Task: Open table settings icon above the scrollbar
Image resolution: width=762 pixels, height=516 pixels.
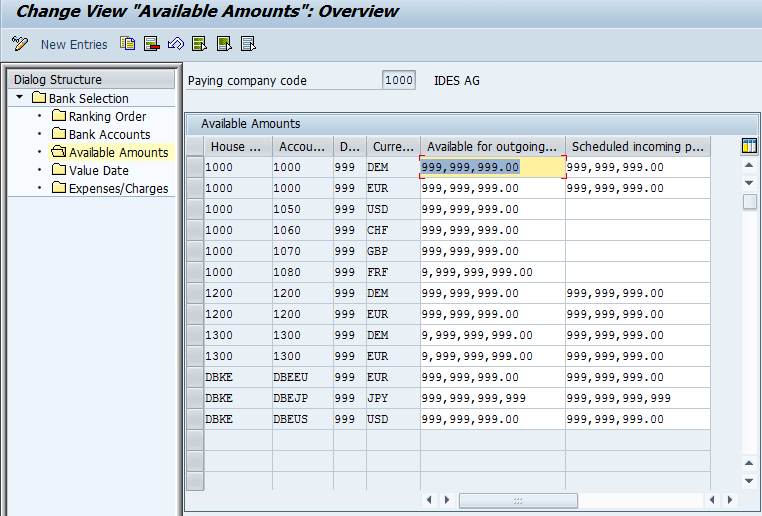Action: [749, 146]
